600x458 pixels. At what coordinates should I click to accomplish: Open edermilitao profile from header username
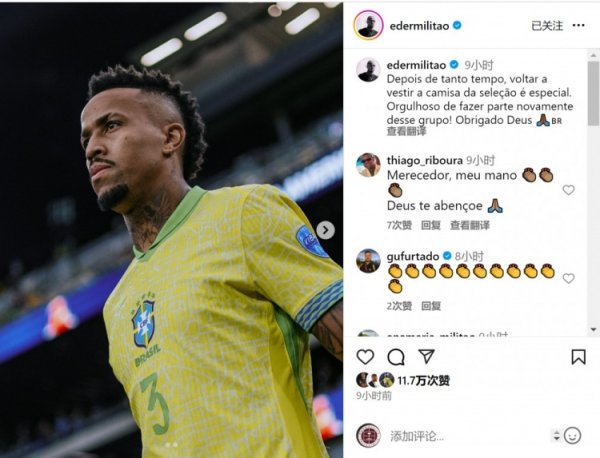419,26
